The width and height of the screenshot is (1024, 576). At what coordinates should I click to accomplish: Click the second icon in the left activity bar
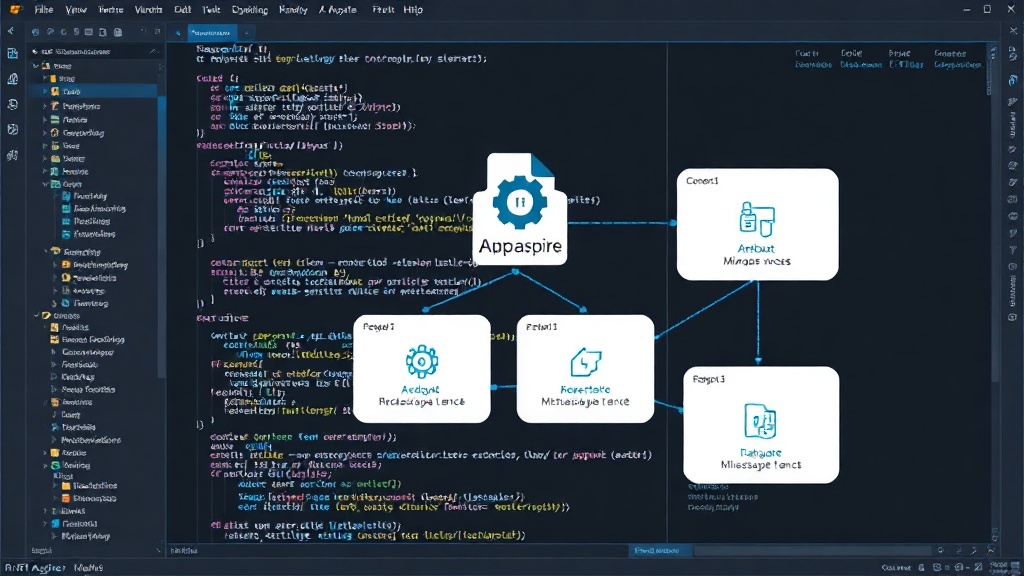click(12, 79)
